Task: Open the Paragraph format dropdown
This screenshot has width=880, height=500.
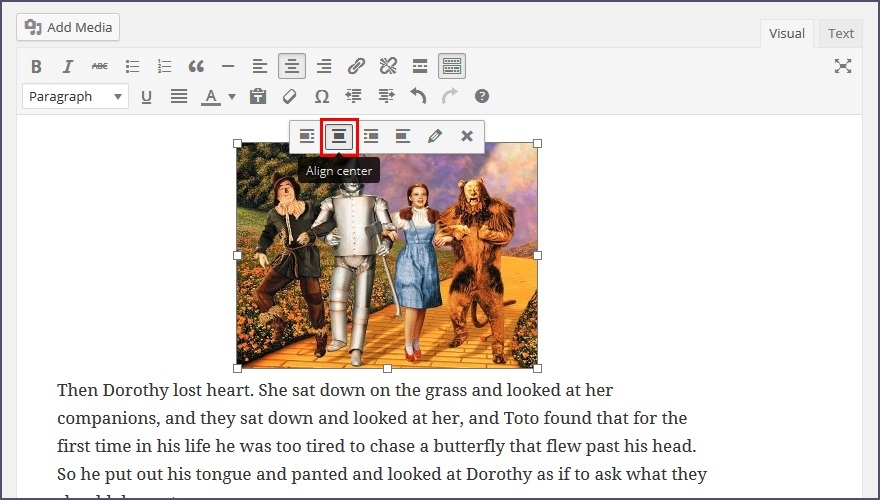Action: coord(76,97)
